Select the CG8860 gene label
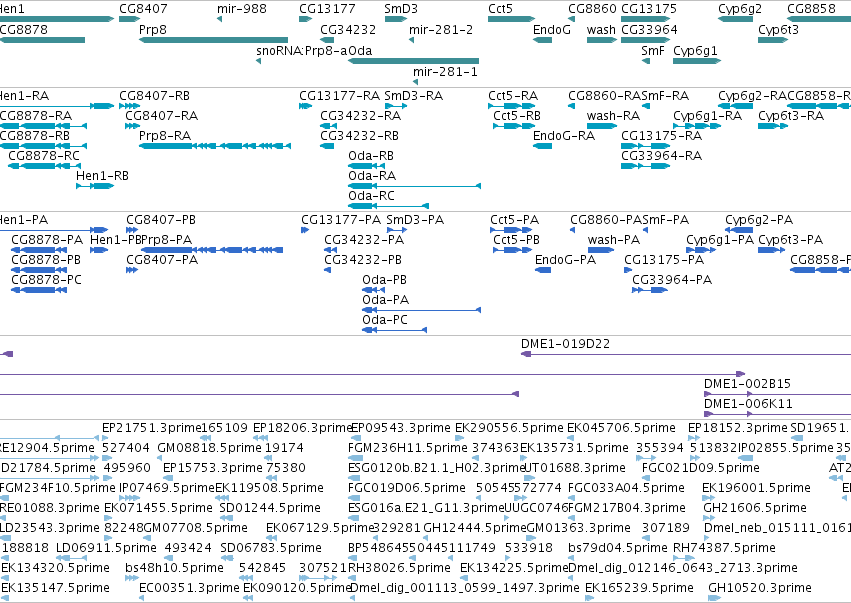851x603 pixels. pos(592,9)
